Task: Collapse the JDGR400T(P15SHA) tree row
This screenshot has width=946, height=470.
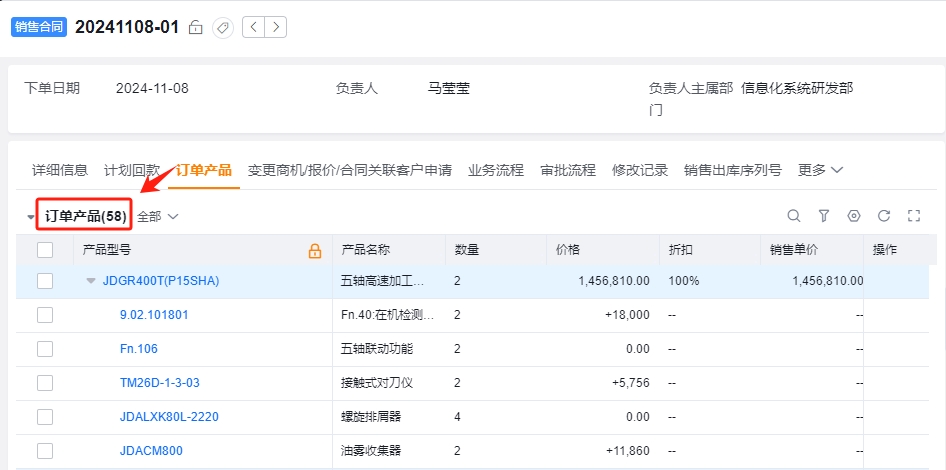Action: (x=91, y=281)
